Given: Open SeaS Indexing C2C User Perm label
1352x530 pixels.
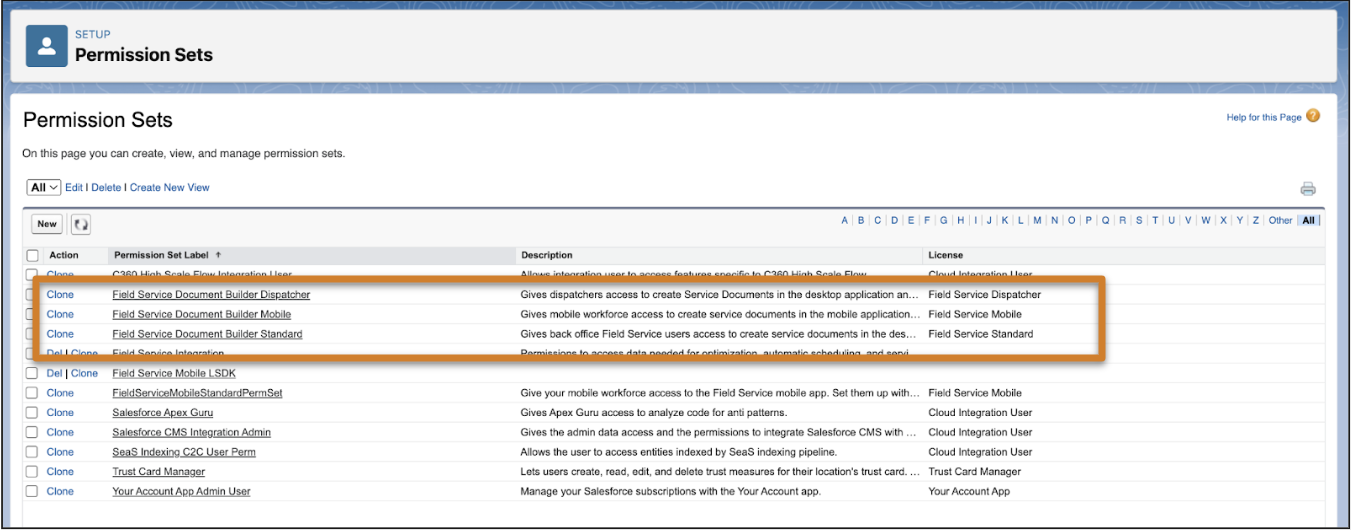Looking at the screenshot, I should pyautogui.click(x=184, y=452).
